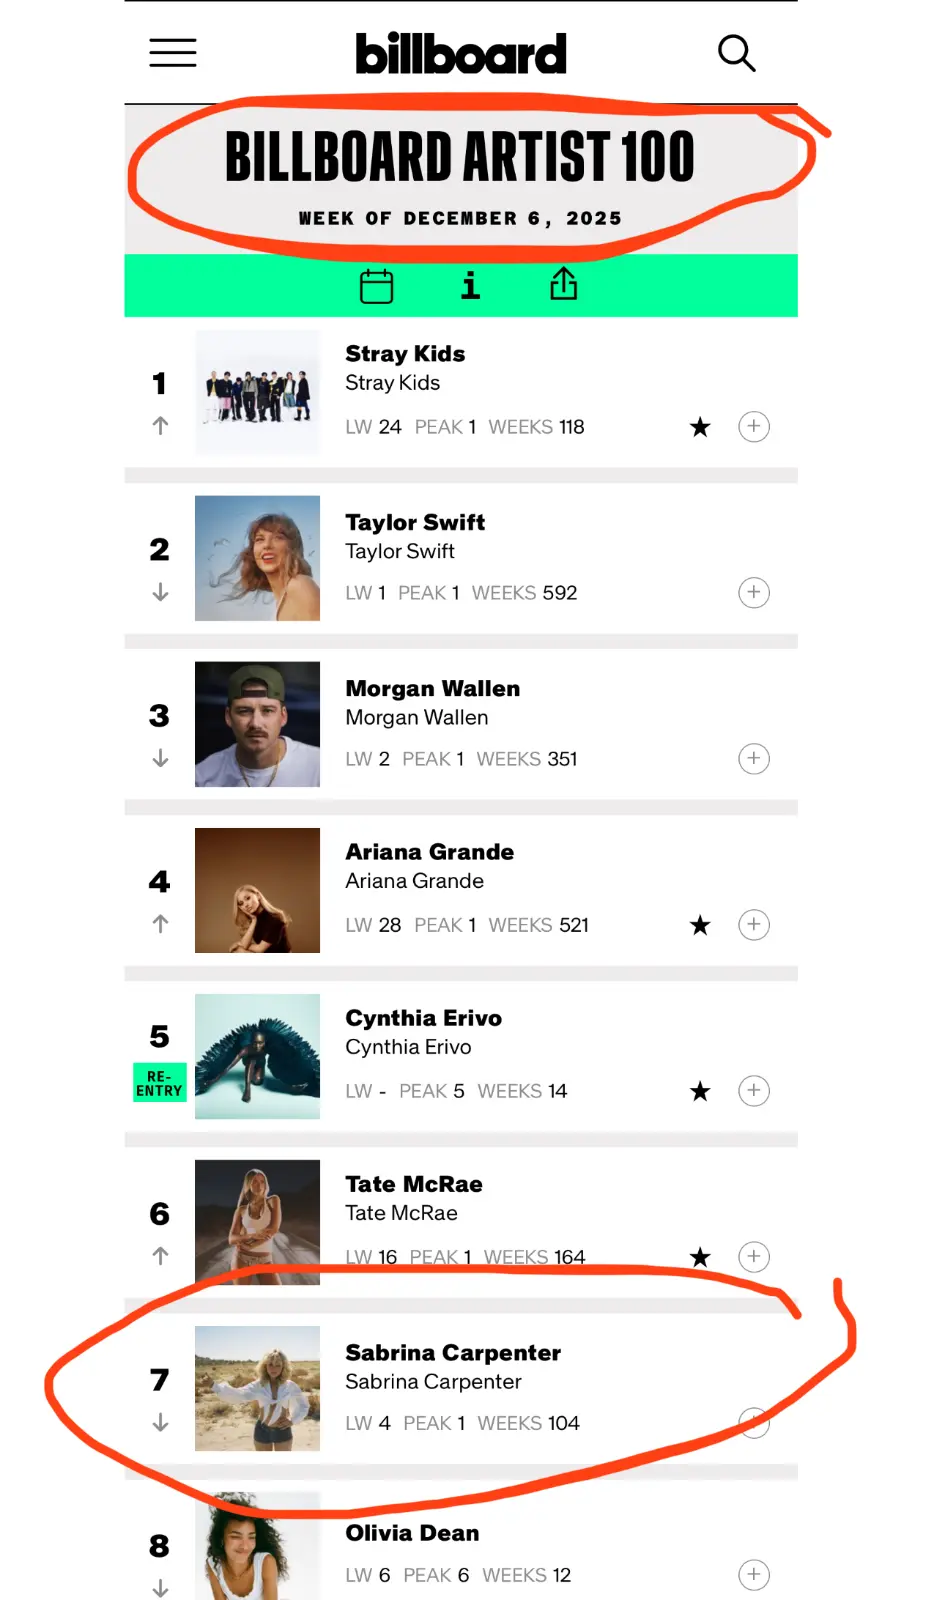Click the RE-ENTRY badge on rank 5
This screenshot has height=1600, width=945.
(160, 1083)
